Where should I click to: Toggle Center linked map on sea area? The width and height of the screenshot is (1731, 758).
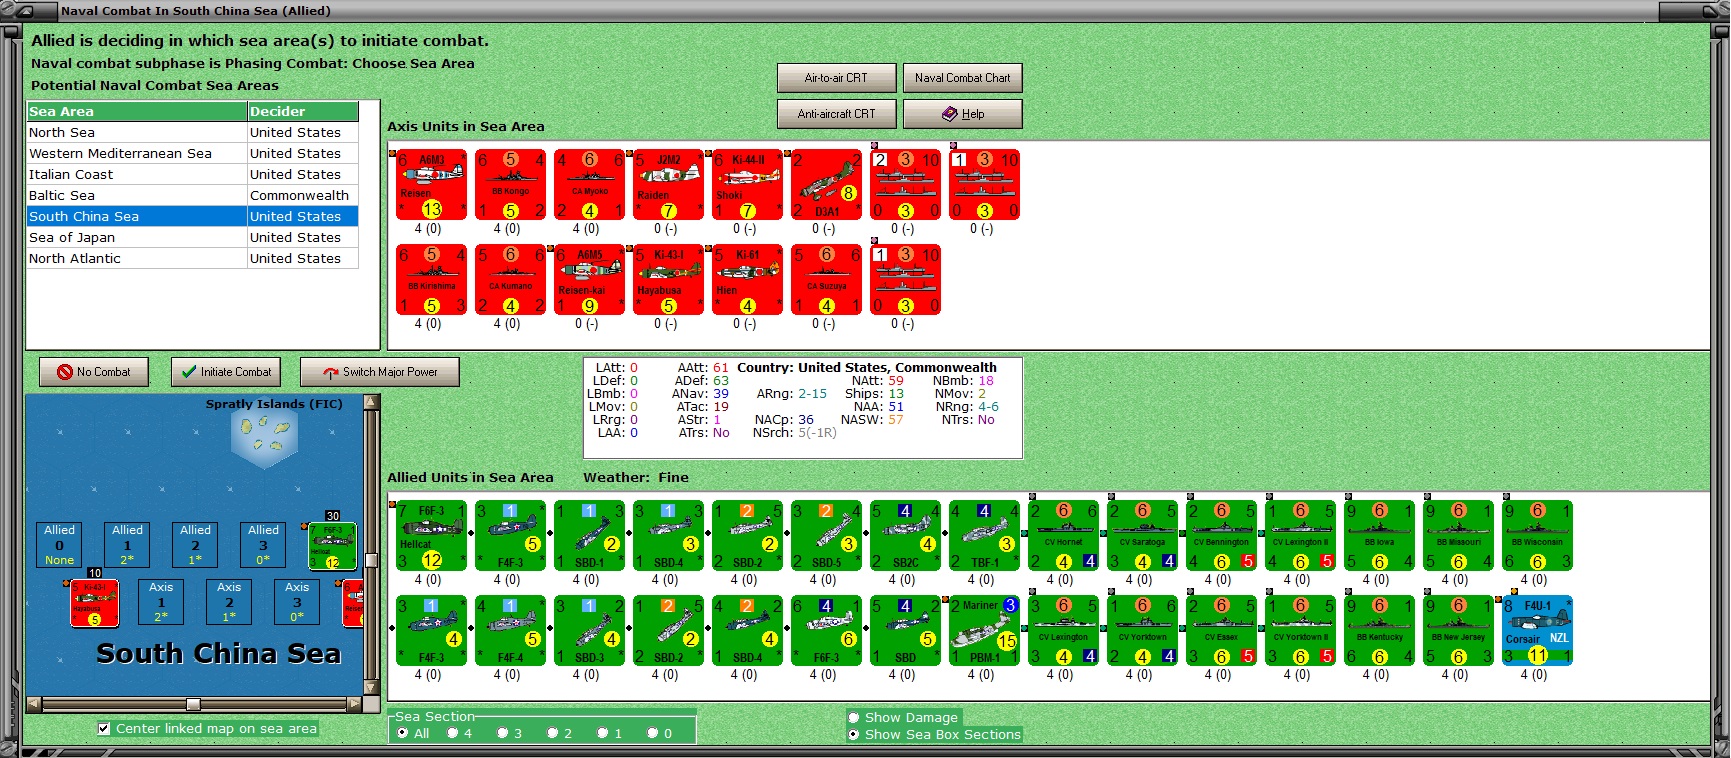pos(104,729)
